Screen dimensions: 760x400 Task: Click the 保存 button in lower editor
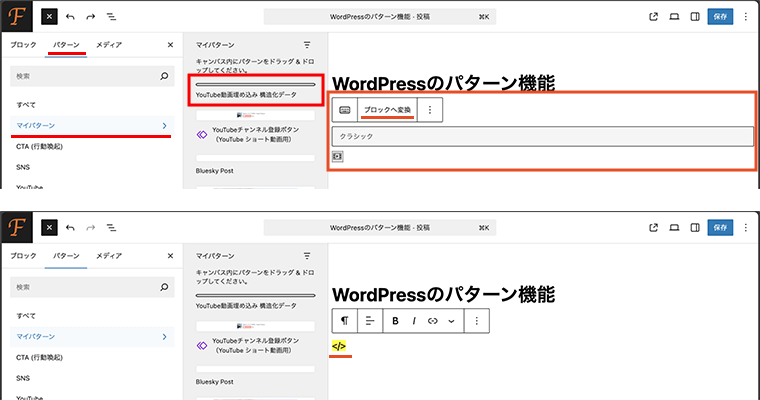[720, 227]
